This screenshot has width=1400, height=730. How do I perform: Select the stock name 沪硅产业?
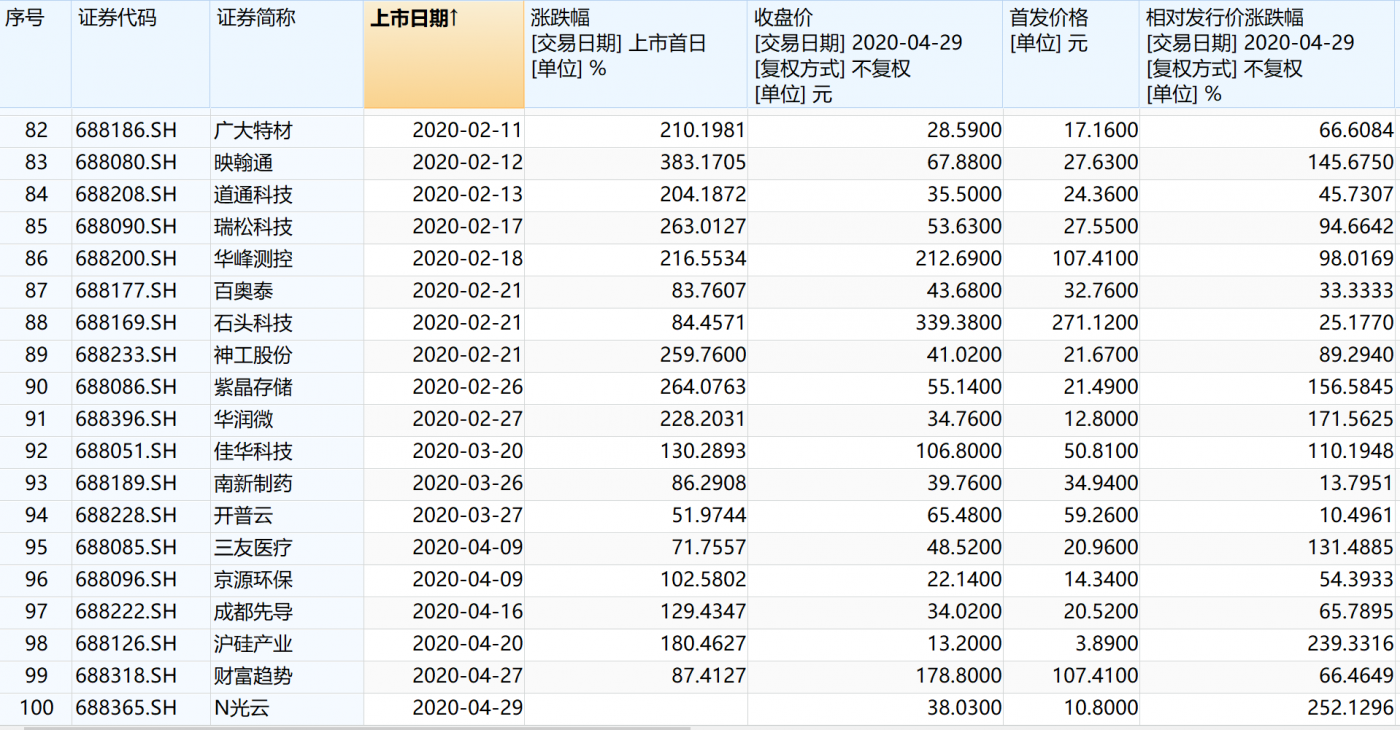[253, 643]
